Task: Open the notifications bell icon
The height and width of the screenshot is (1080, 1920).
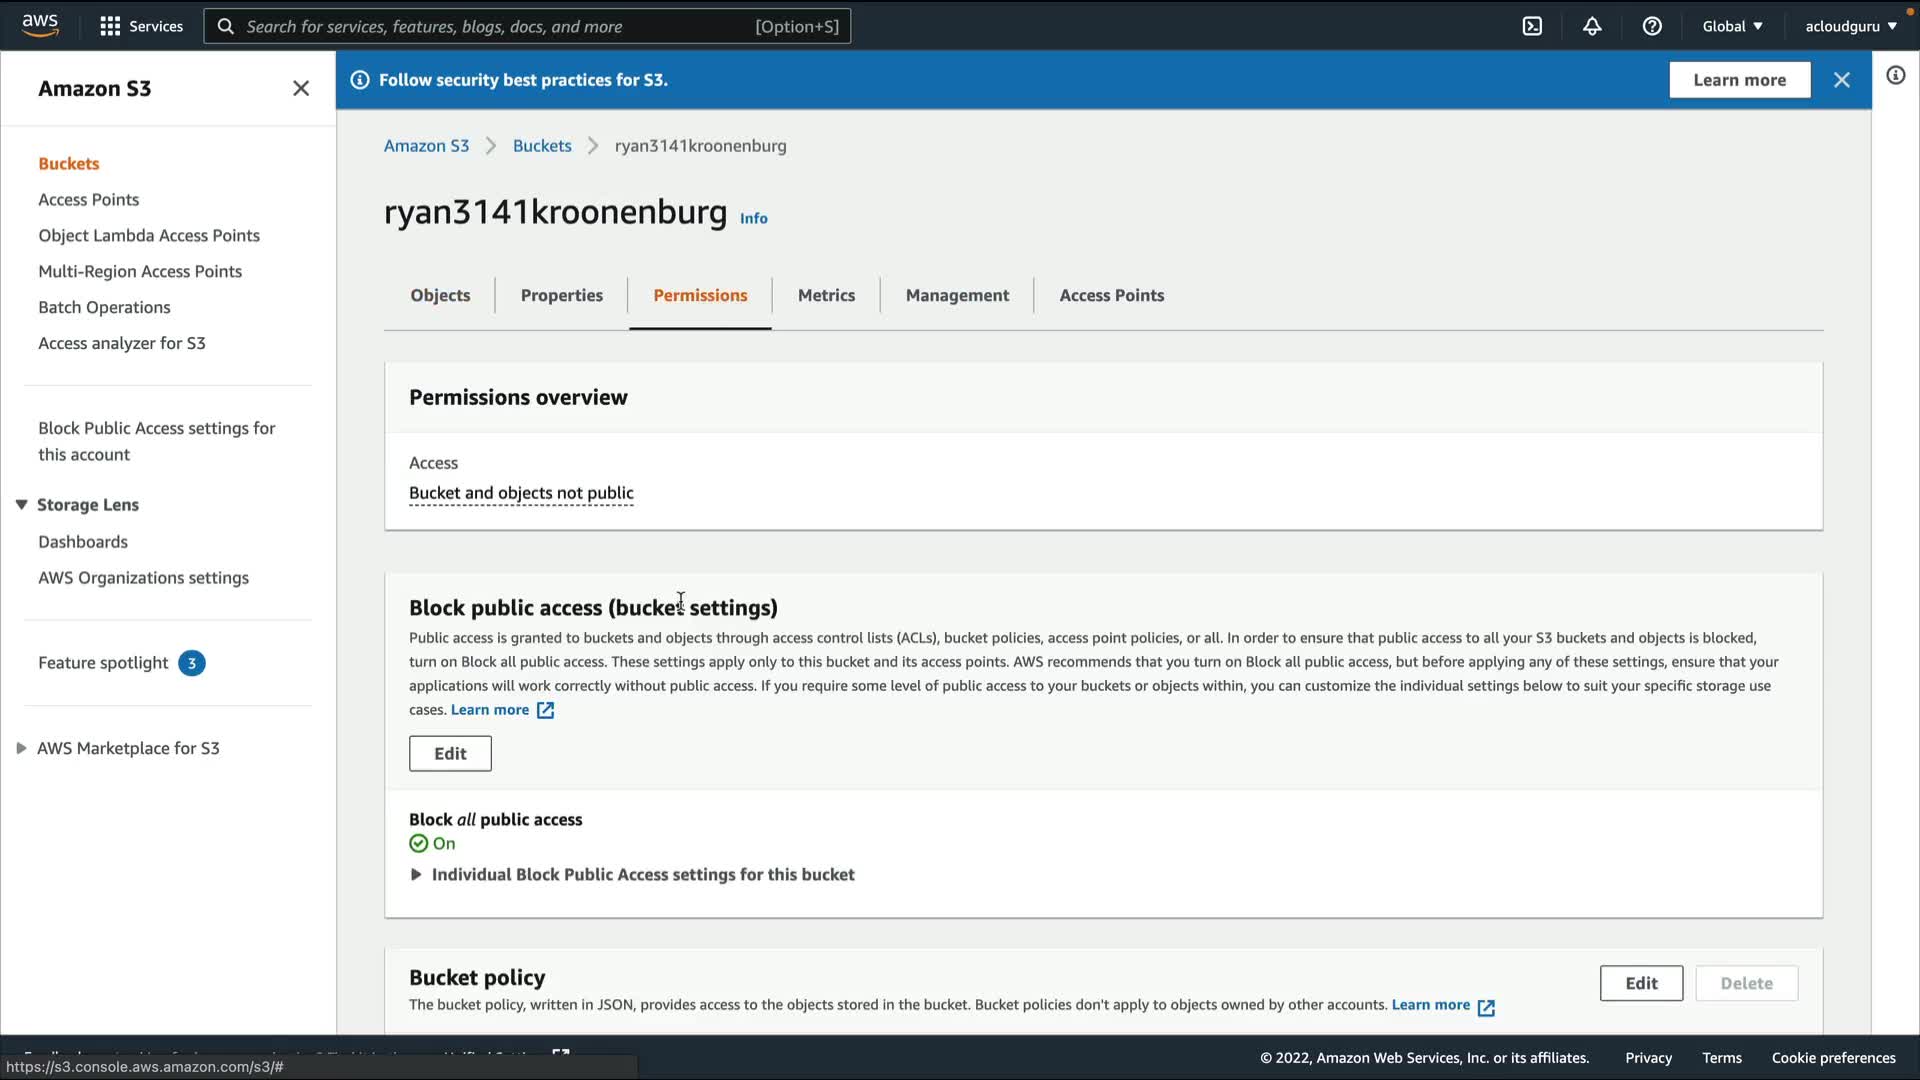Action: (x=1592, y=26)
